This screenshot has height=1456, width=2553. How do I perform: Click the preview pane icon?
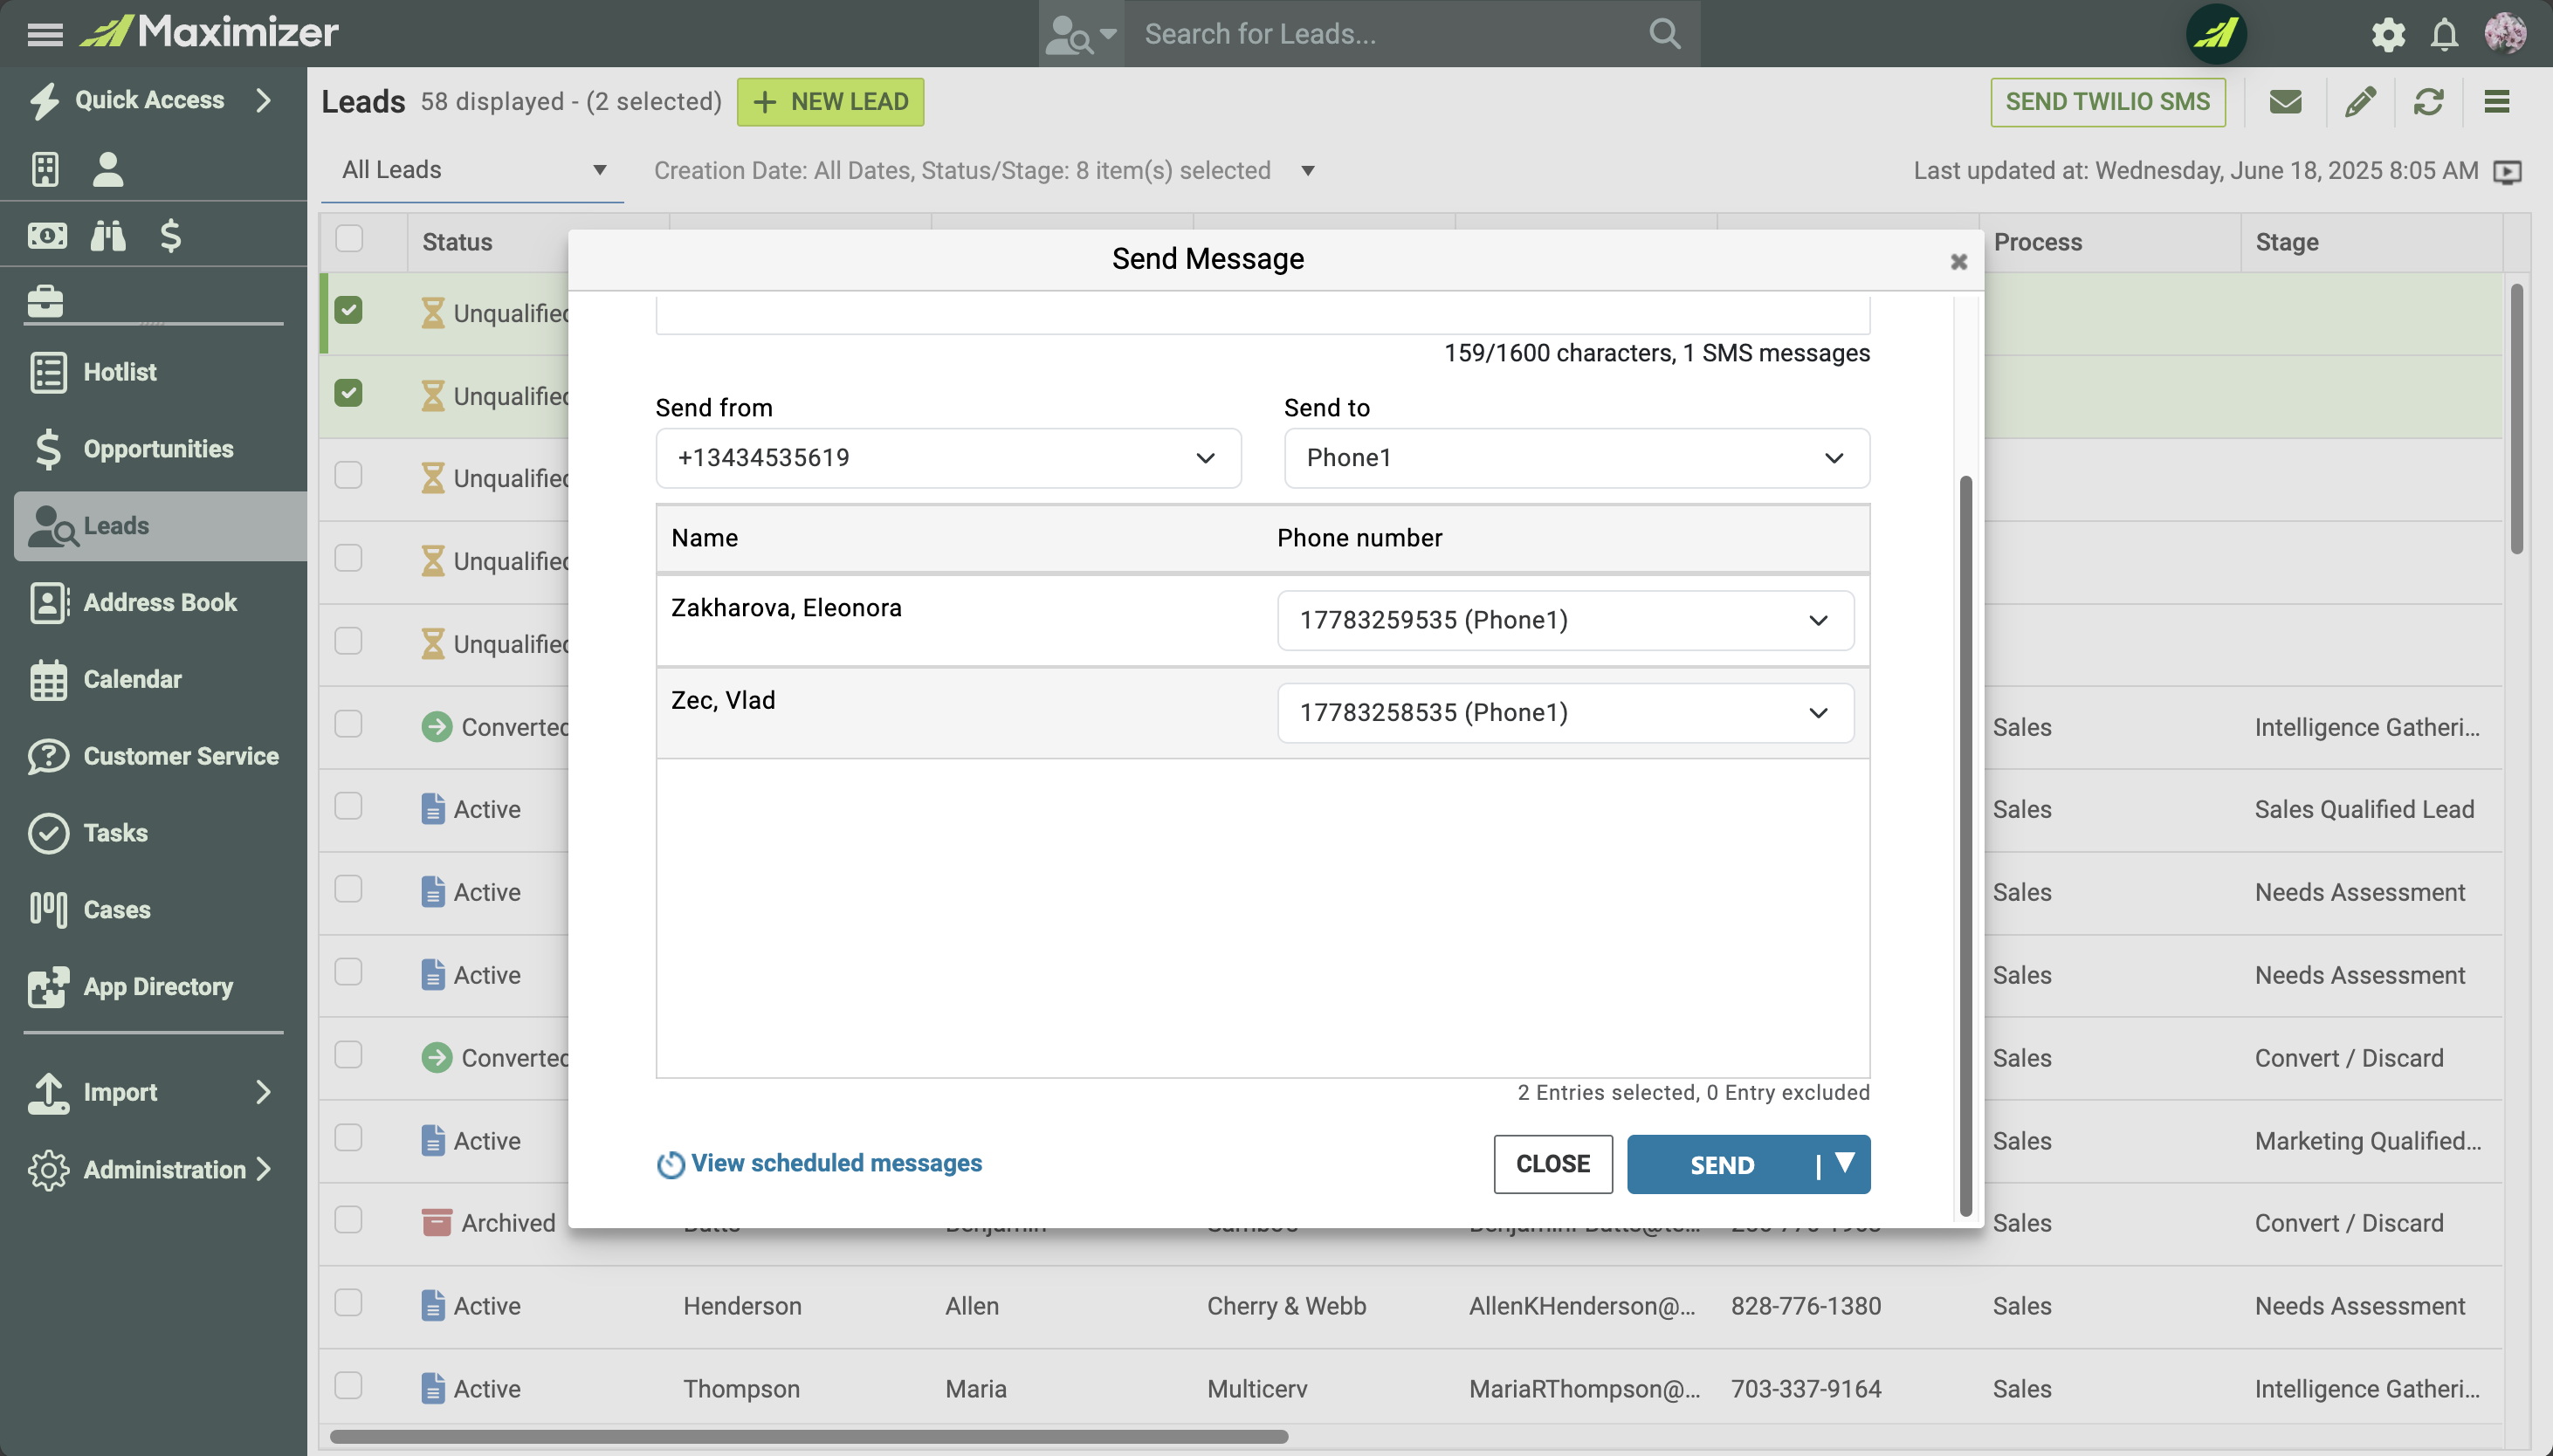pos(2507,172)
